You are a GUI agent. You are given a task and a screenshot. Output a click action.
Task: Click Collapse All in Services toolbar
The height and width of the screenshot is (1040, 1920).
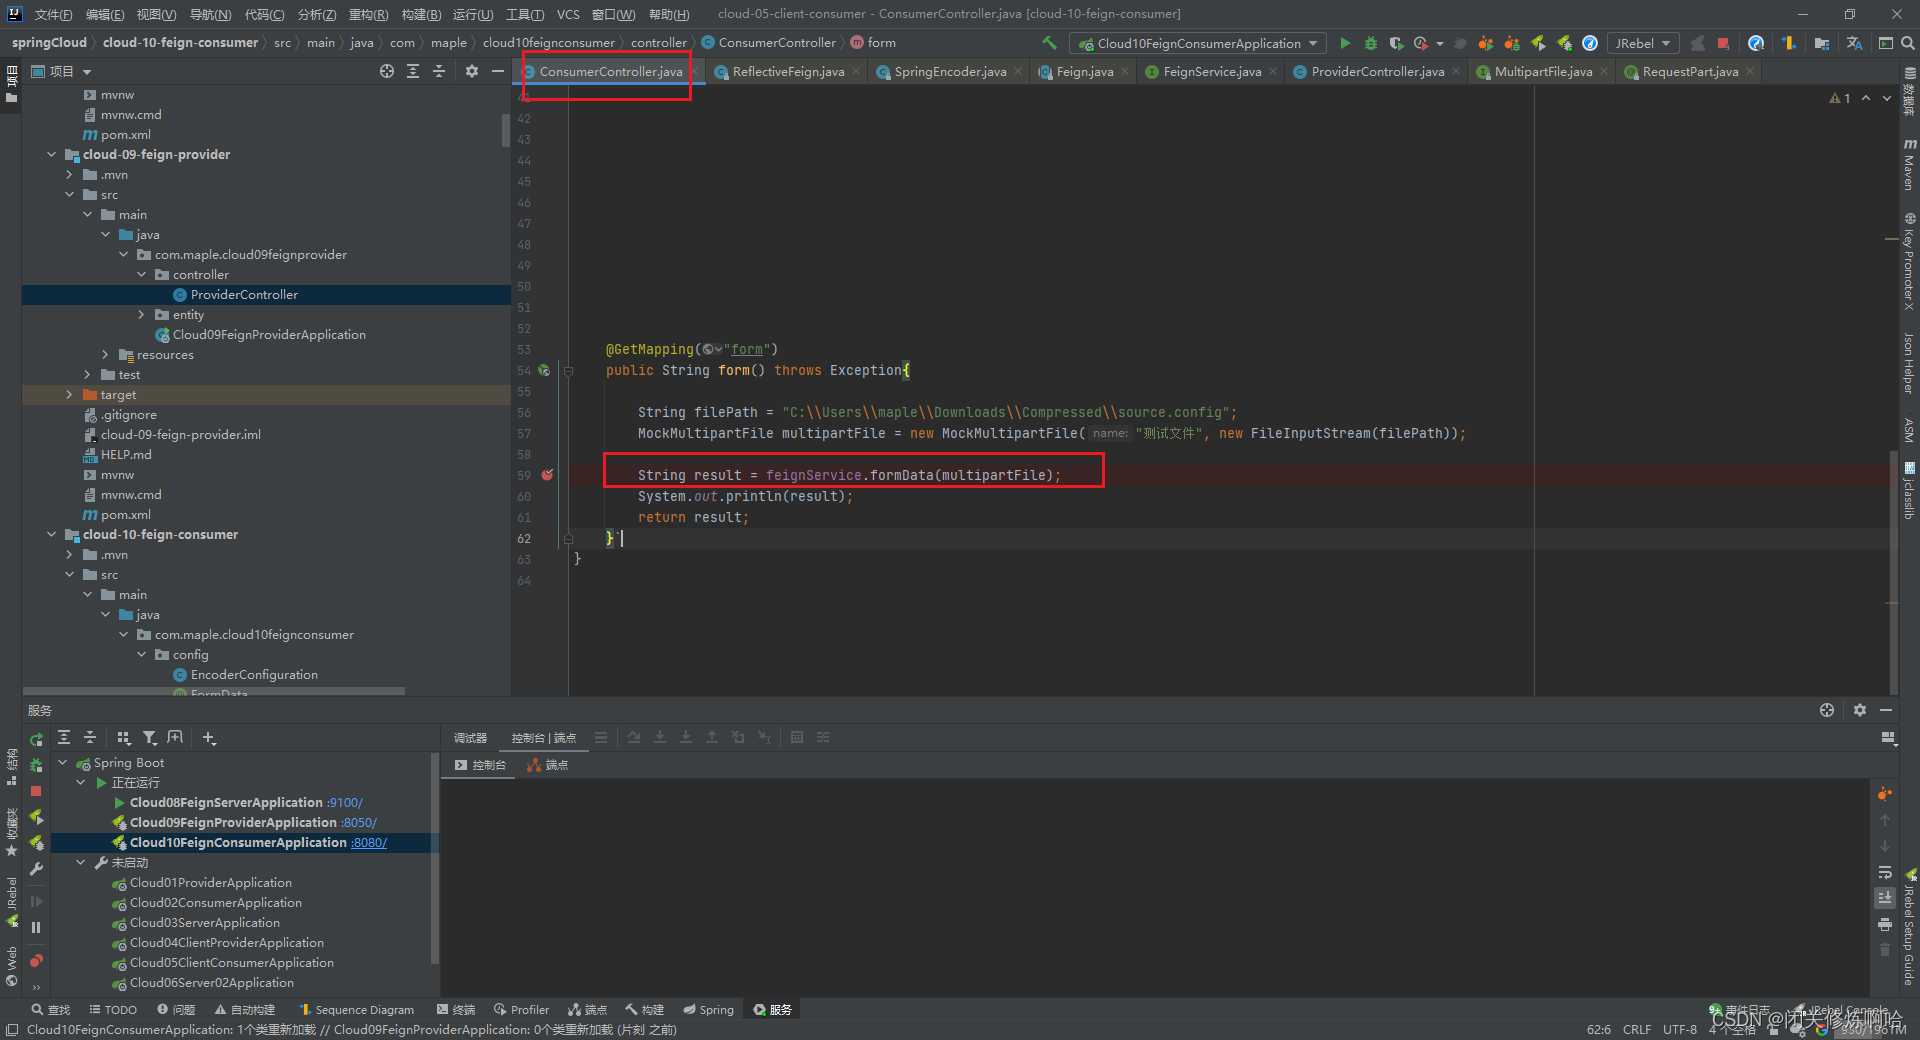(x=90, y=737)
